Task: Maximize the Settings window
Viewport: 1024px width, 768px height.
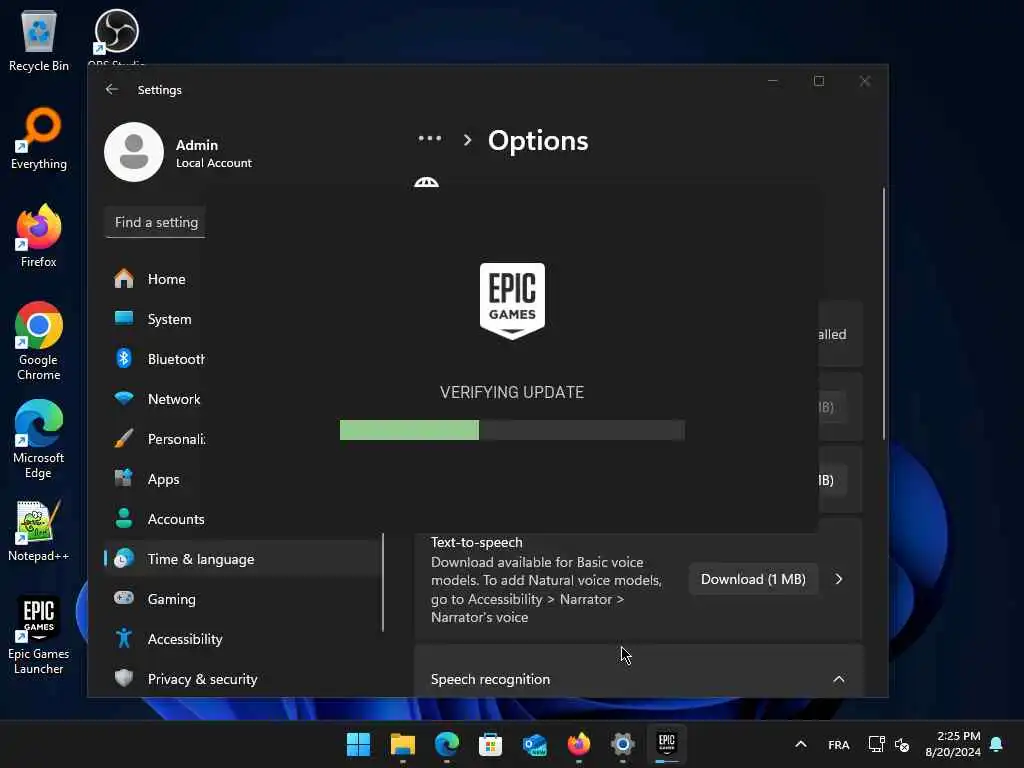Action: pos(819,81)
